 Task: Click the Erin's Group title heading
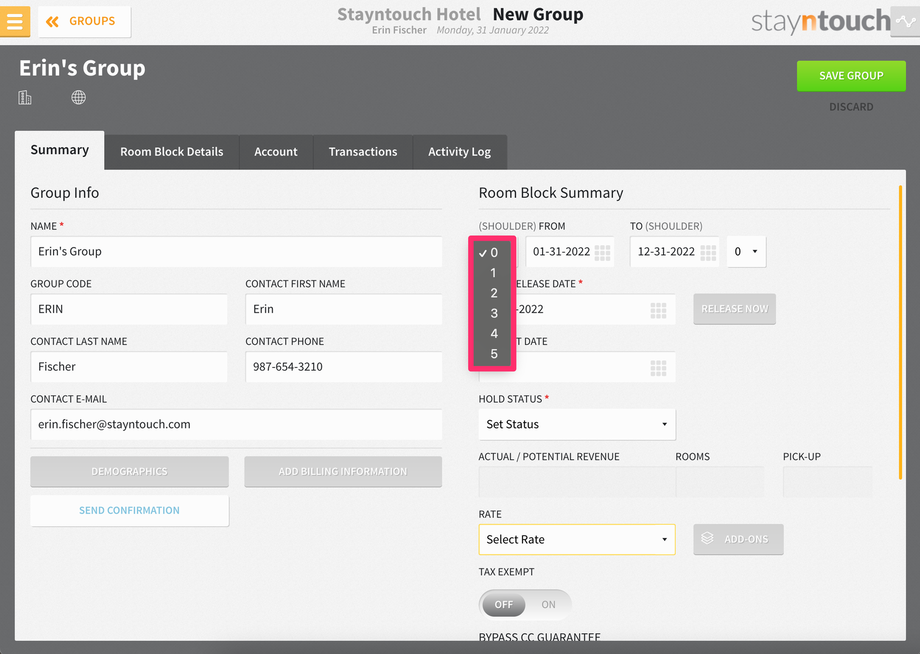tap(82, 68)
